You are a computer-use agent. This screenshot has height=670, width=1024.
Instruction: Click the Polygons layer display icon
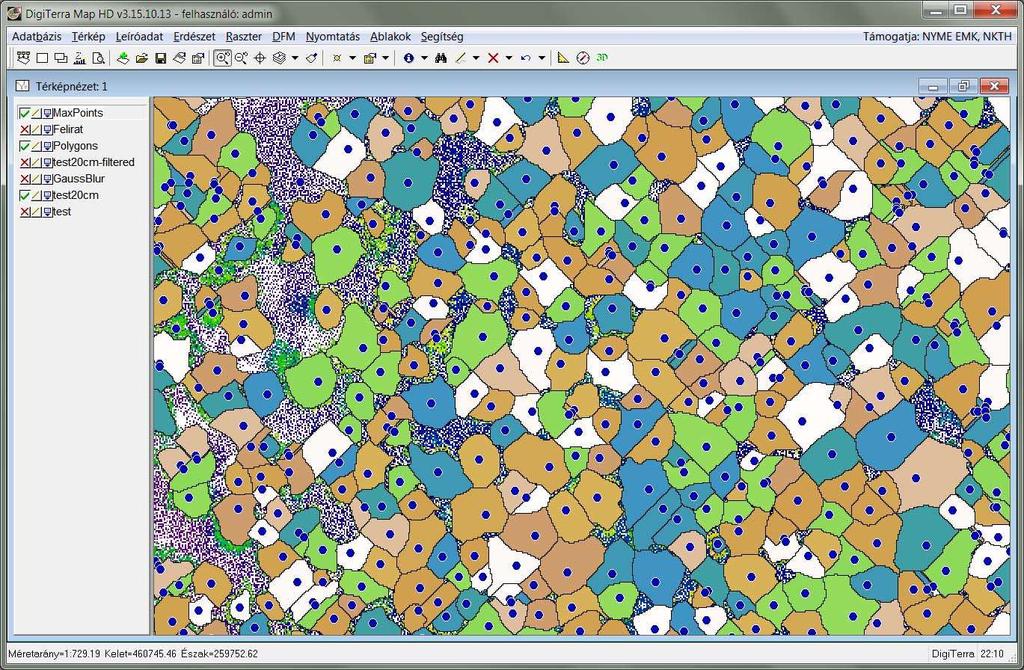[x=48, y=146]
